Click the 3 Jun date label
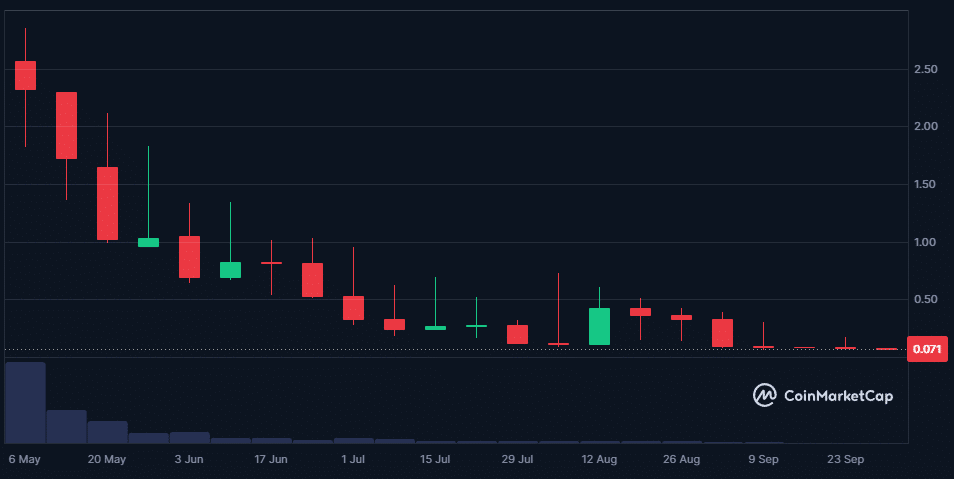 [189, 460]
